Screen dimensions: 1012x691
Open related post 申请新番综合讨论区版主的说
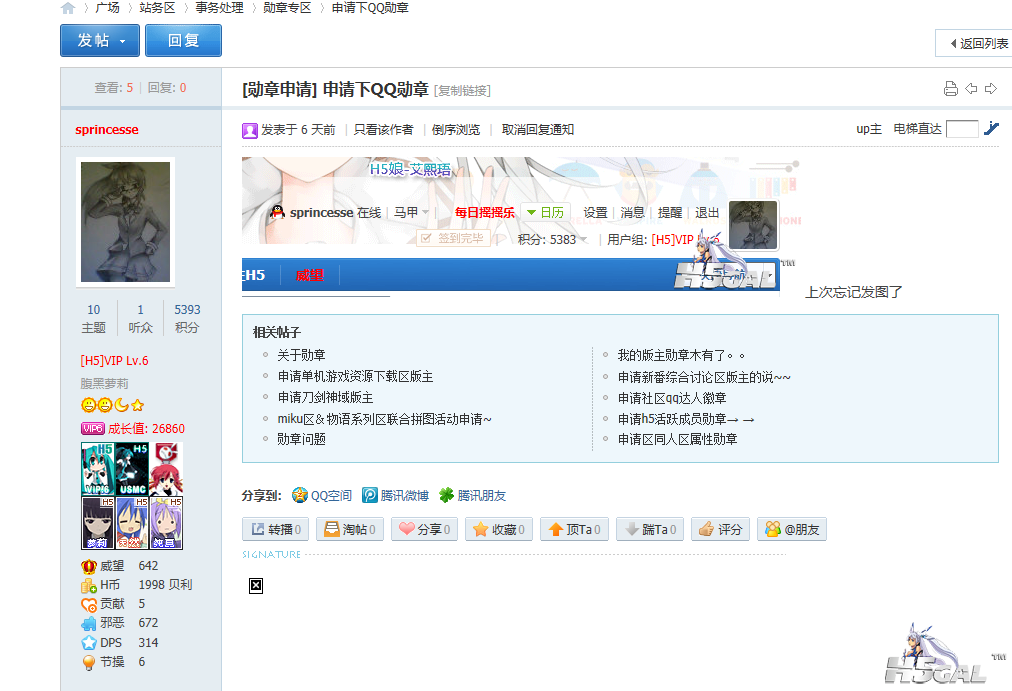[704, 377]
